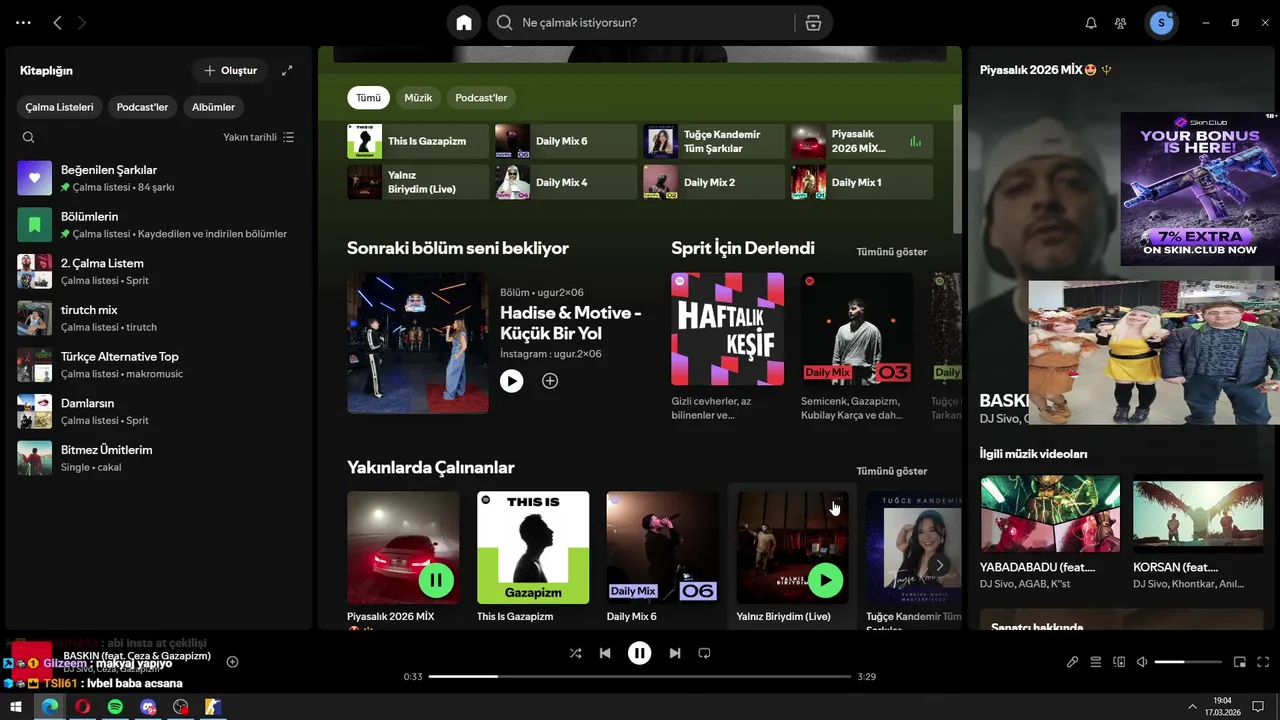Open the Home page icon
Screen dimensions: 1280x720
click(464, 22)
